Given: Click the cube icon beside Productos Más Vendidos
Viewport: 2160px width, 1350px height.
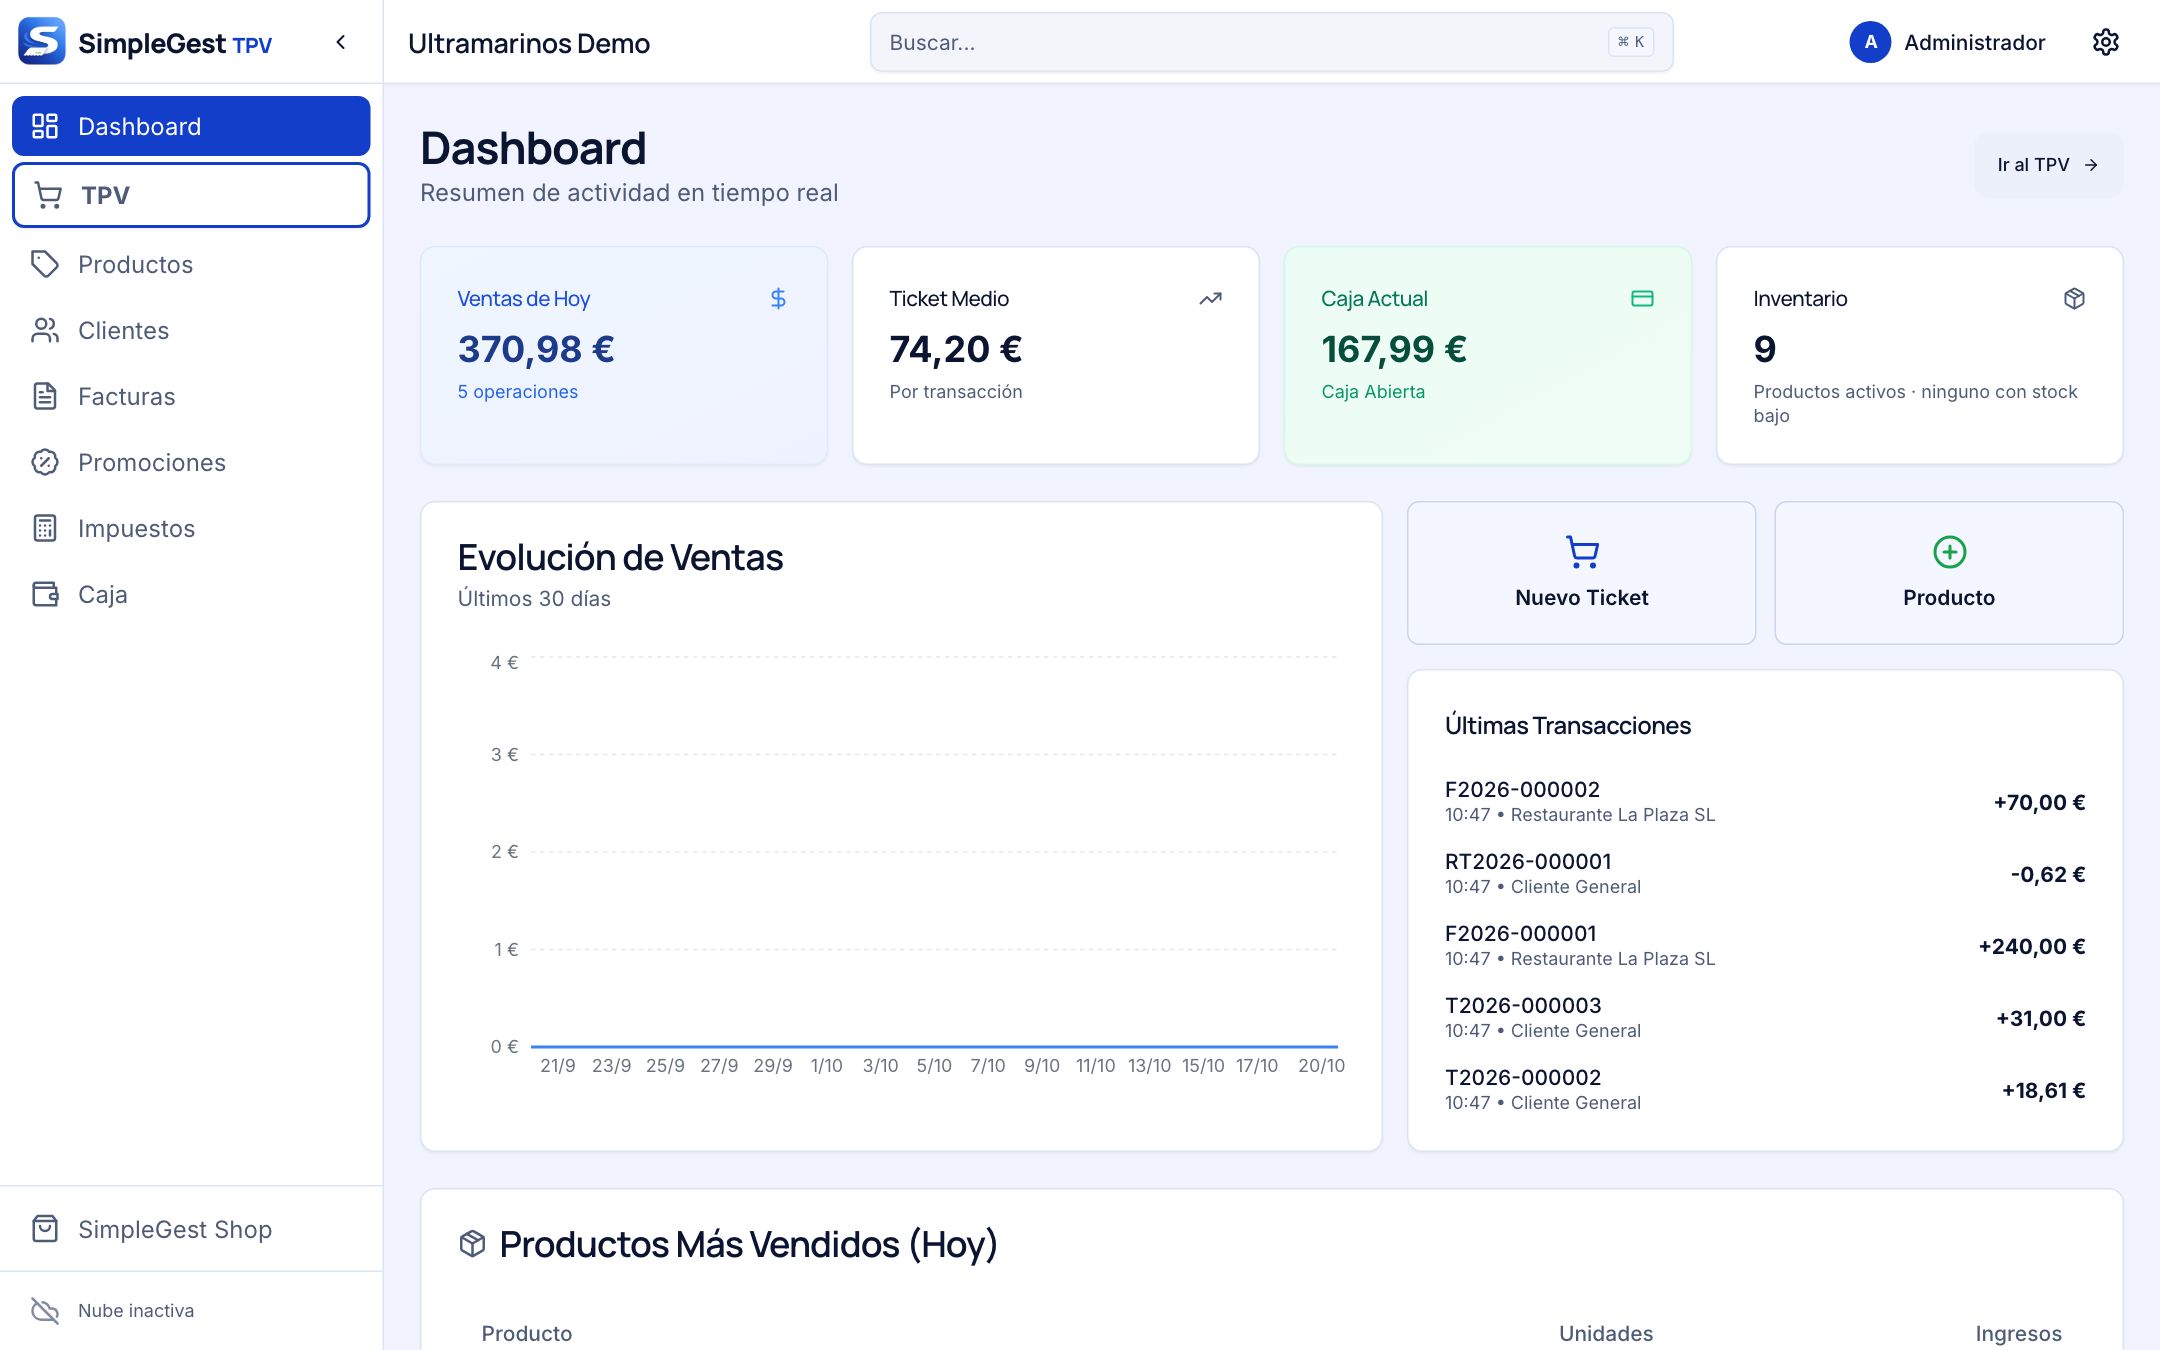Looking at the screenshot, I should coord(472,1243).
